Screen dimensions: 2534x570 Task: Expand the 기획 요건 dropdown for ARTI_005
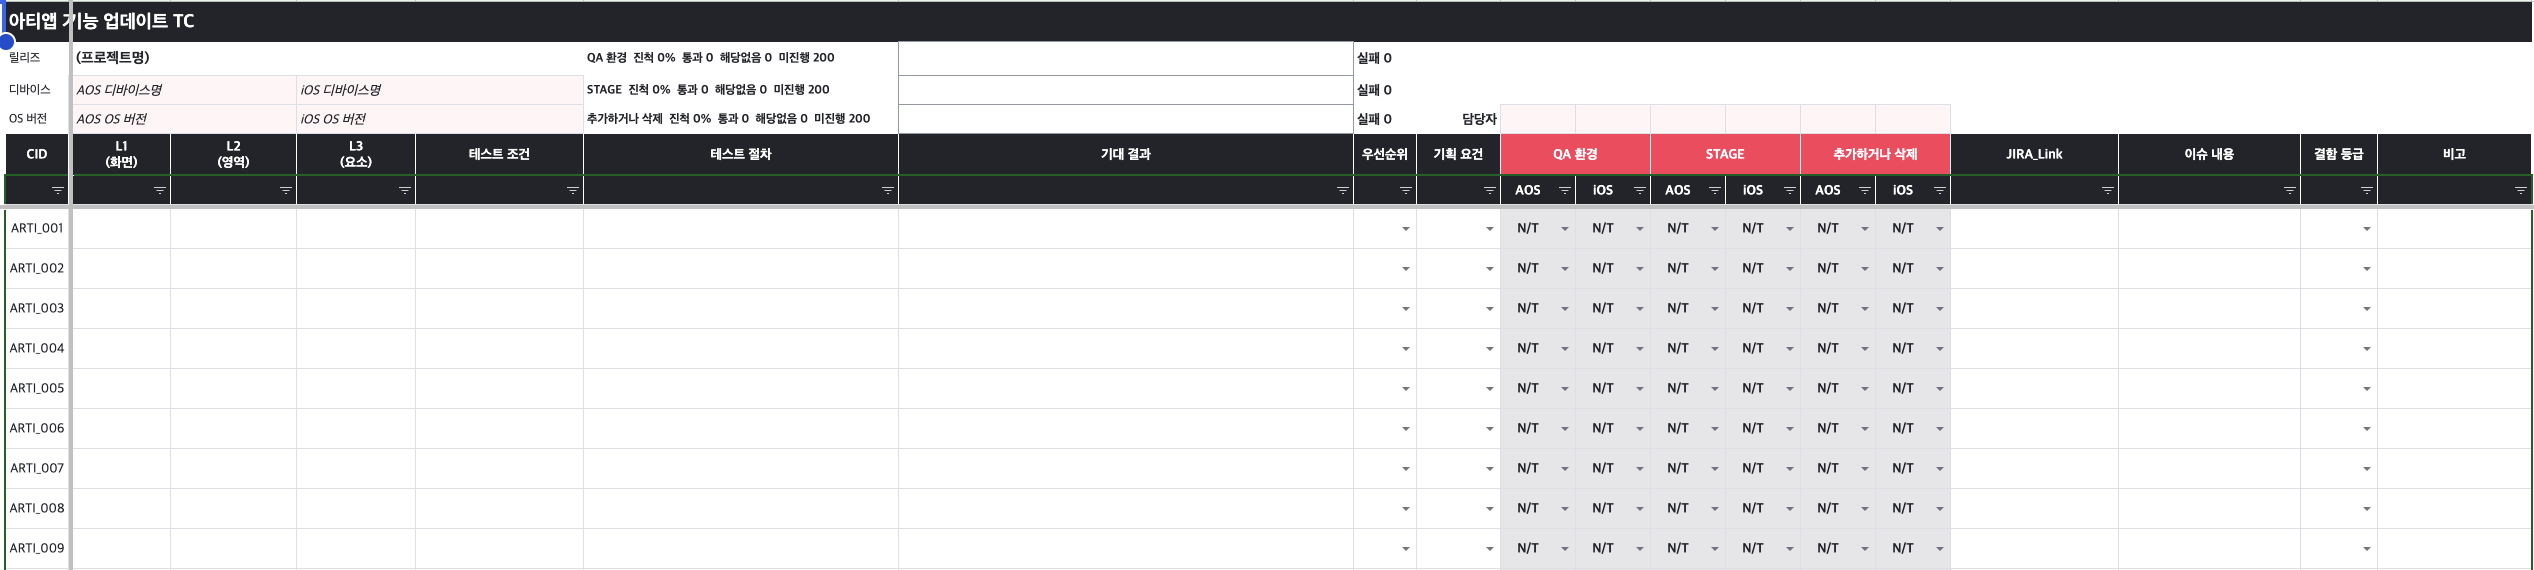point(1490,389)
